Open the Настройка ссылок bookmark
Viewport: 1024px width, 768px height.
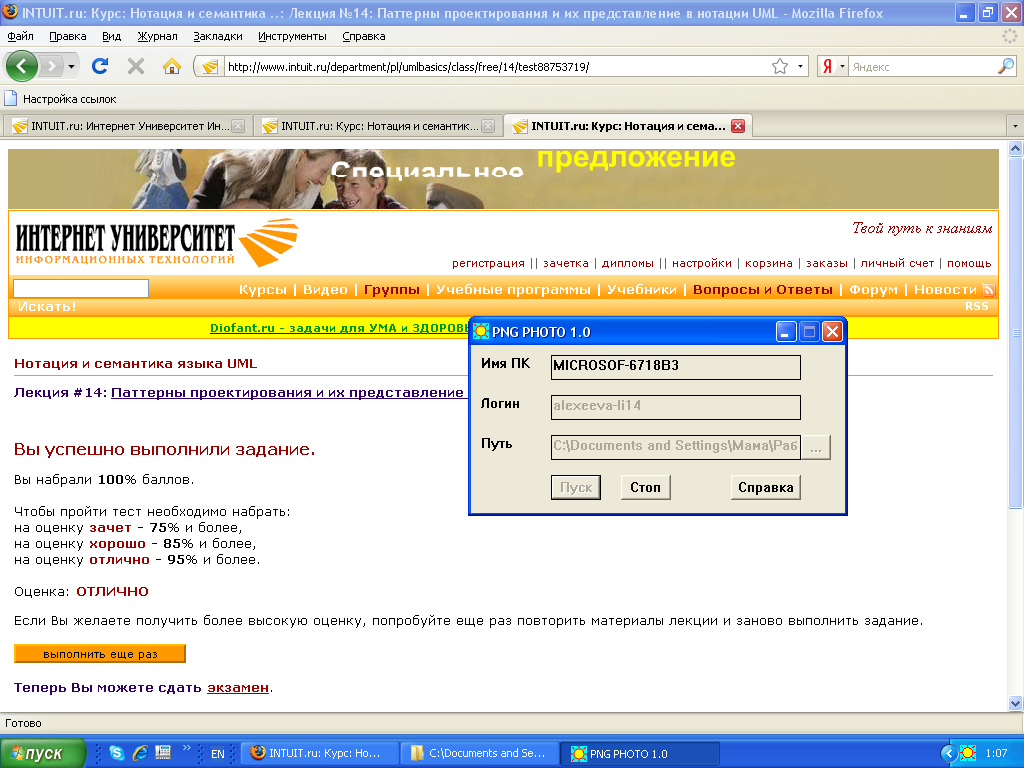click(x=61, y=99)
